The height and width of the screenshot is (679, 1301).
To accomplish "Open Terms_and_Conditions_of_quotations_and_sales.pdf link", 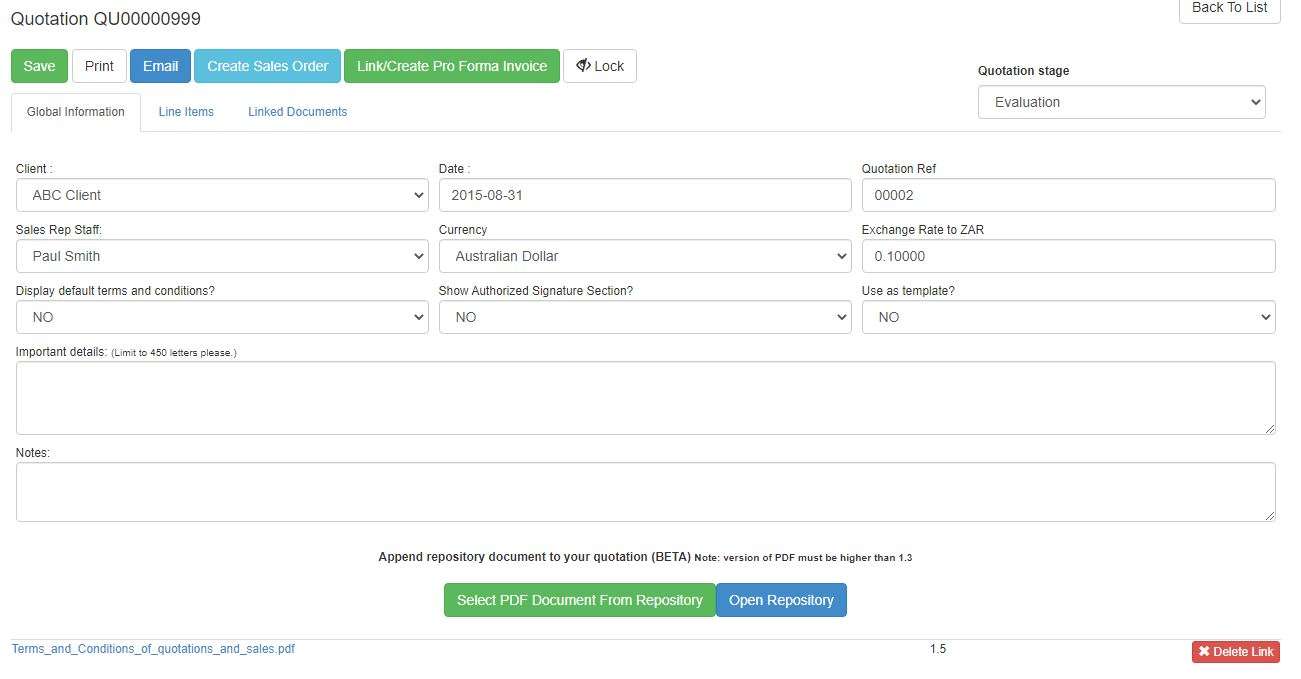I will tap(153, 649).
